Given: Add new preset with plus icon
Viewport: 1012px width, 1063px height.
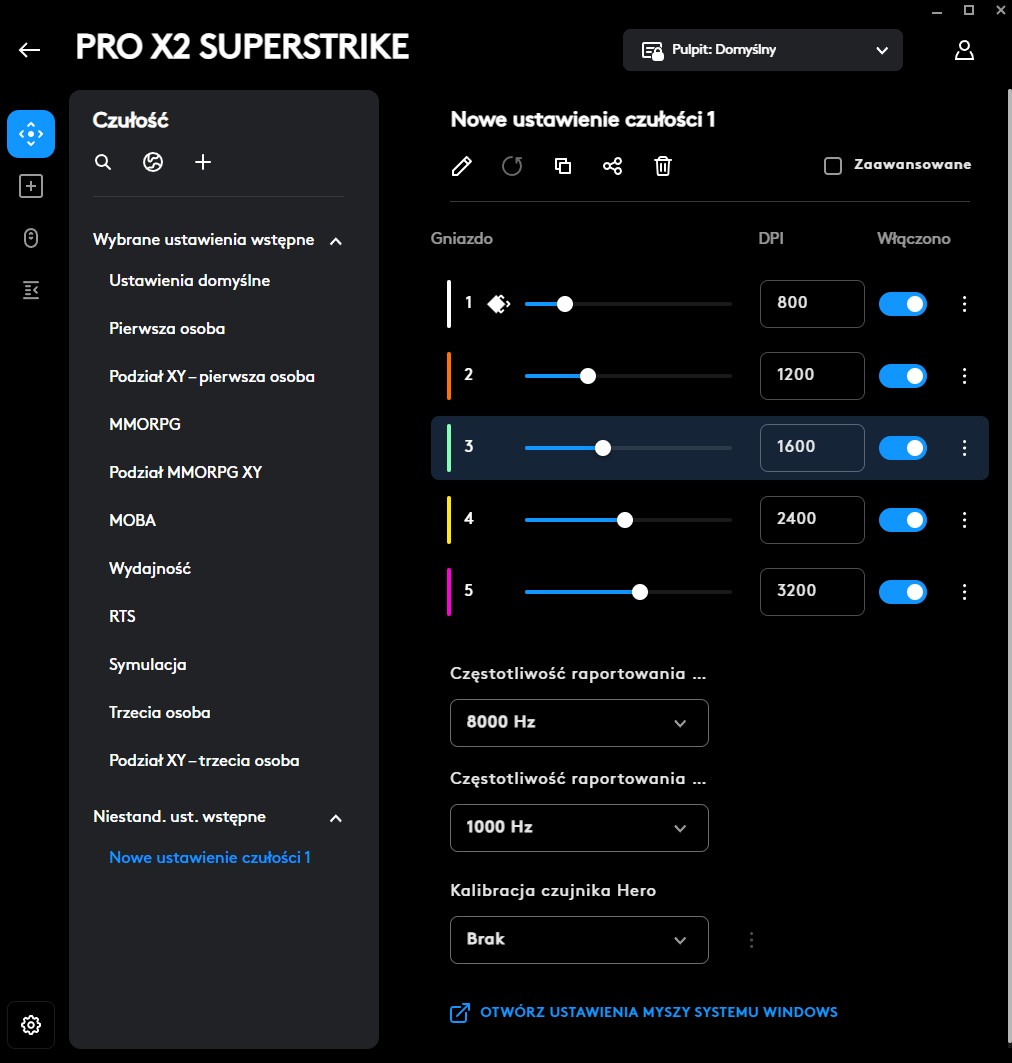Looking at the screenshot, I should (203, 162).
